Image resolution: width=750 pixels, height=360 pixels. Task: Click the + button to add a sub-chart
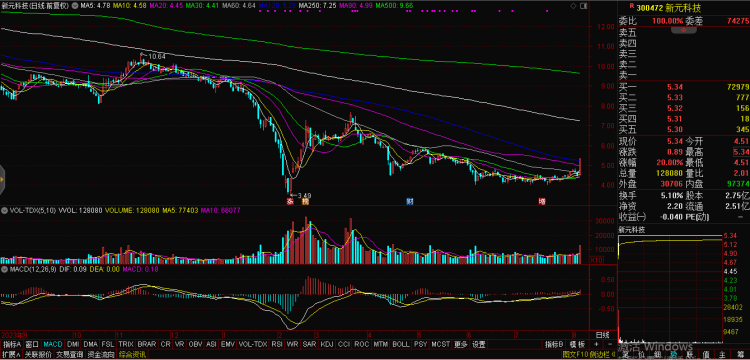596,344
